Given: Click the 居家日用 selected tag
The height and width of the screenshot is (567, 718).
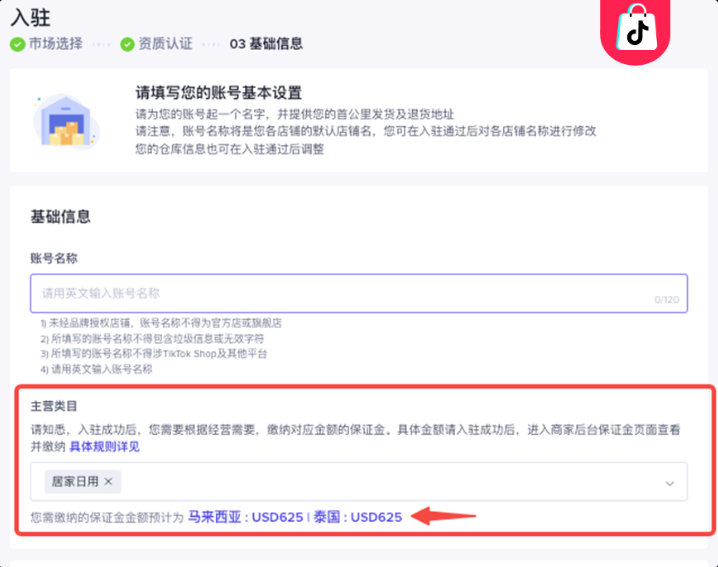Looking at the screenshot, I should (x=83, y=481).
